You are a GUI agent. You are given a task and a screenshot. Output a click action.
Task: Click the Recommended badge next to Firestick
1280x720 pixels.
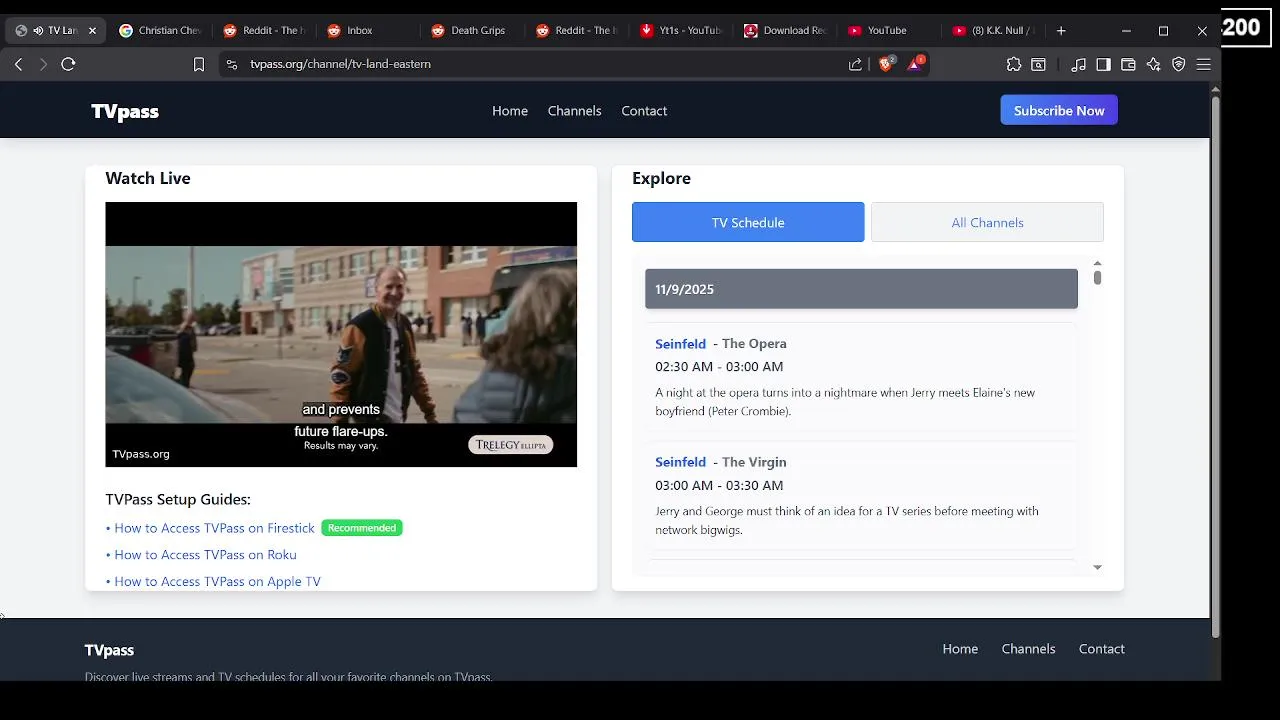click(362, 528)
